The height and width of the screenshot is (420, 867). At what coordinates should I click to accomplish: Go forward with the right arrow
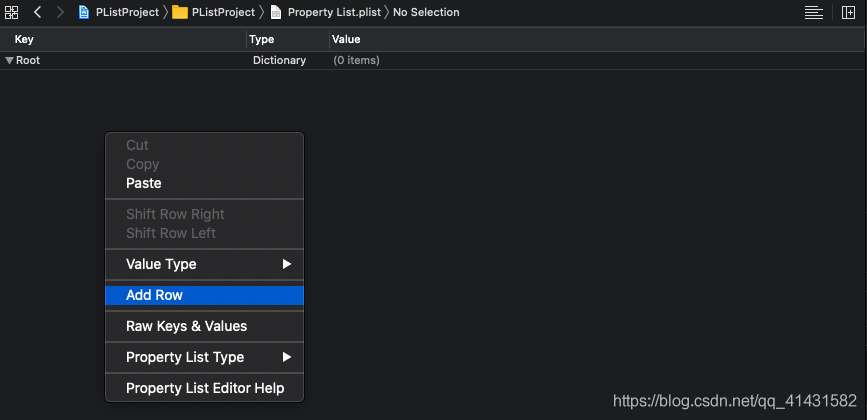click(x=60, y=12)
